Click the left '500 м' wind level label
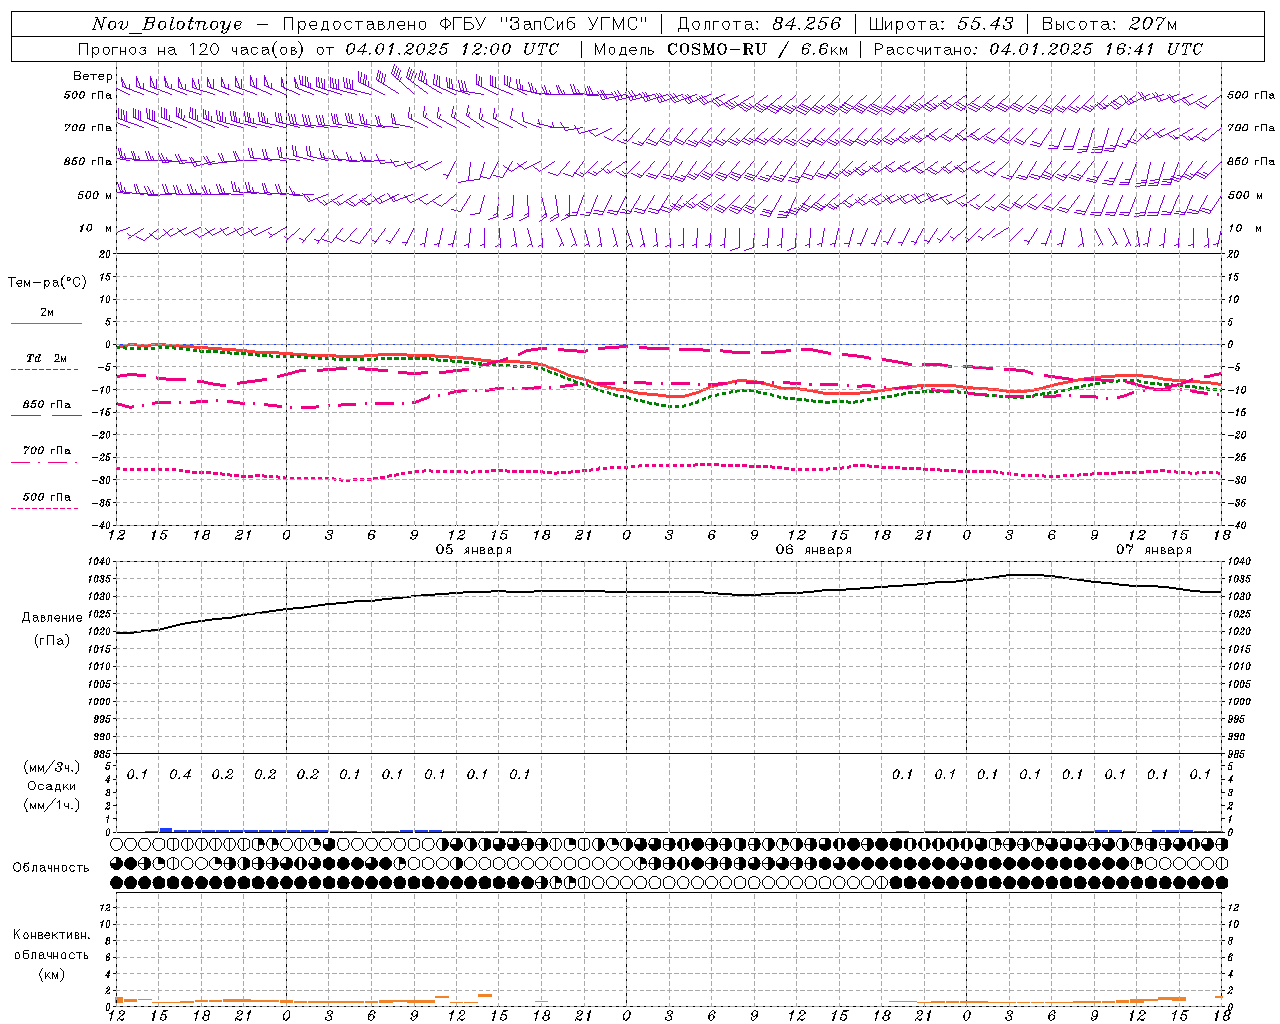Viewport: 1280px width, 1024px height. click(x=95, y=195)
